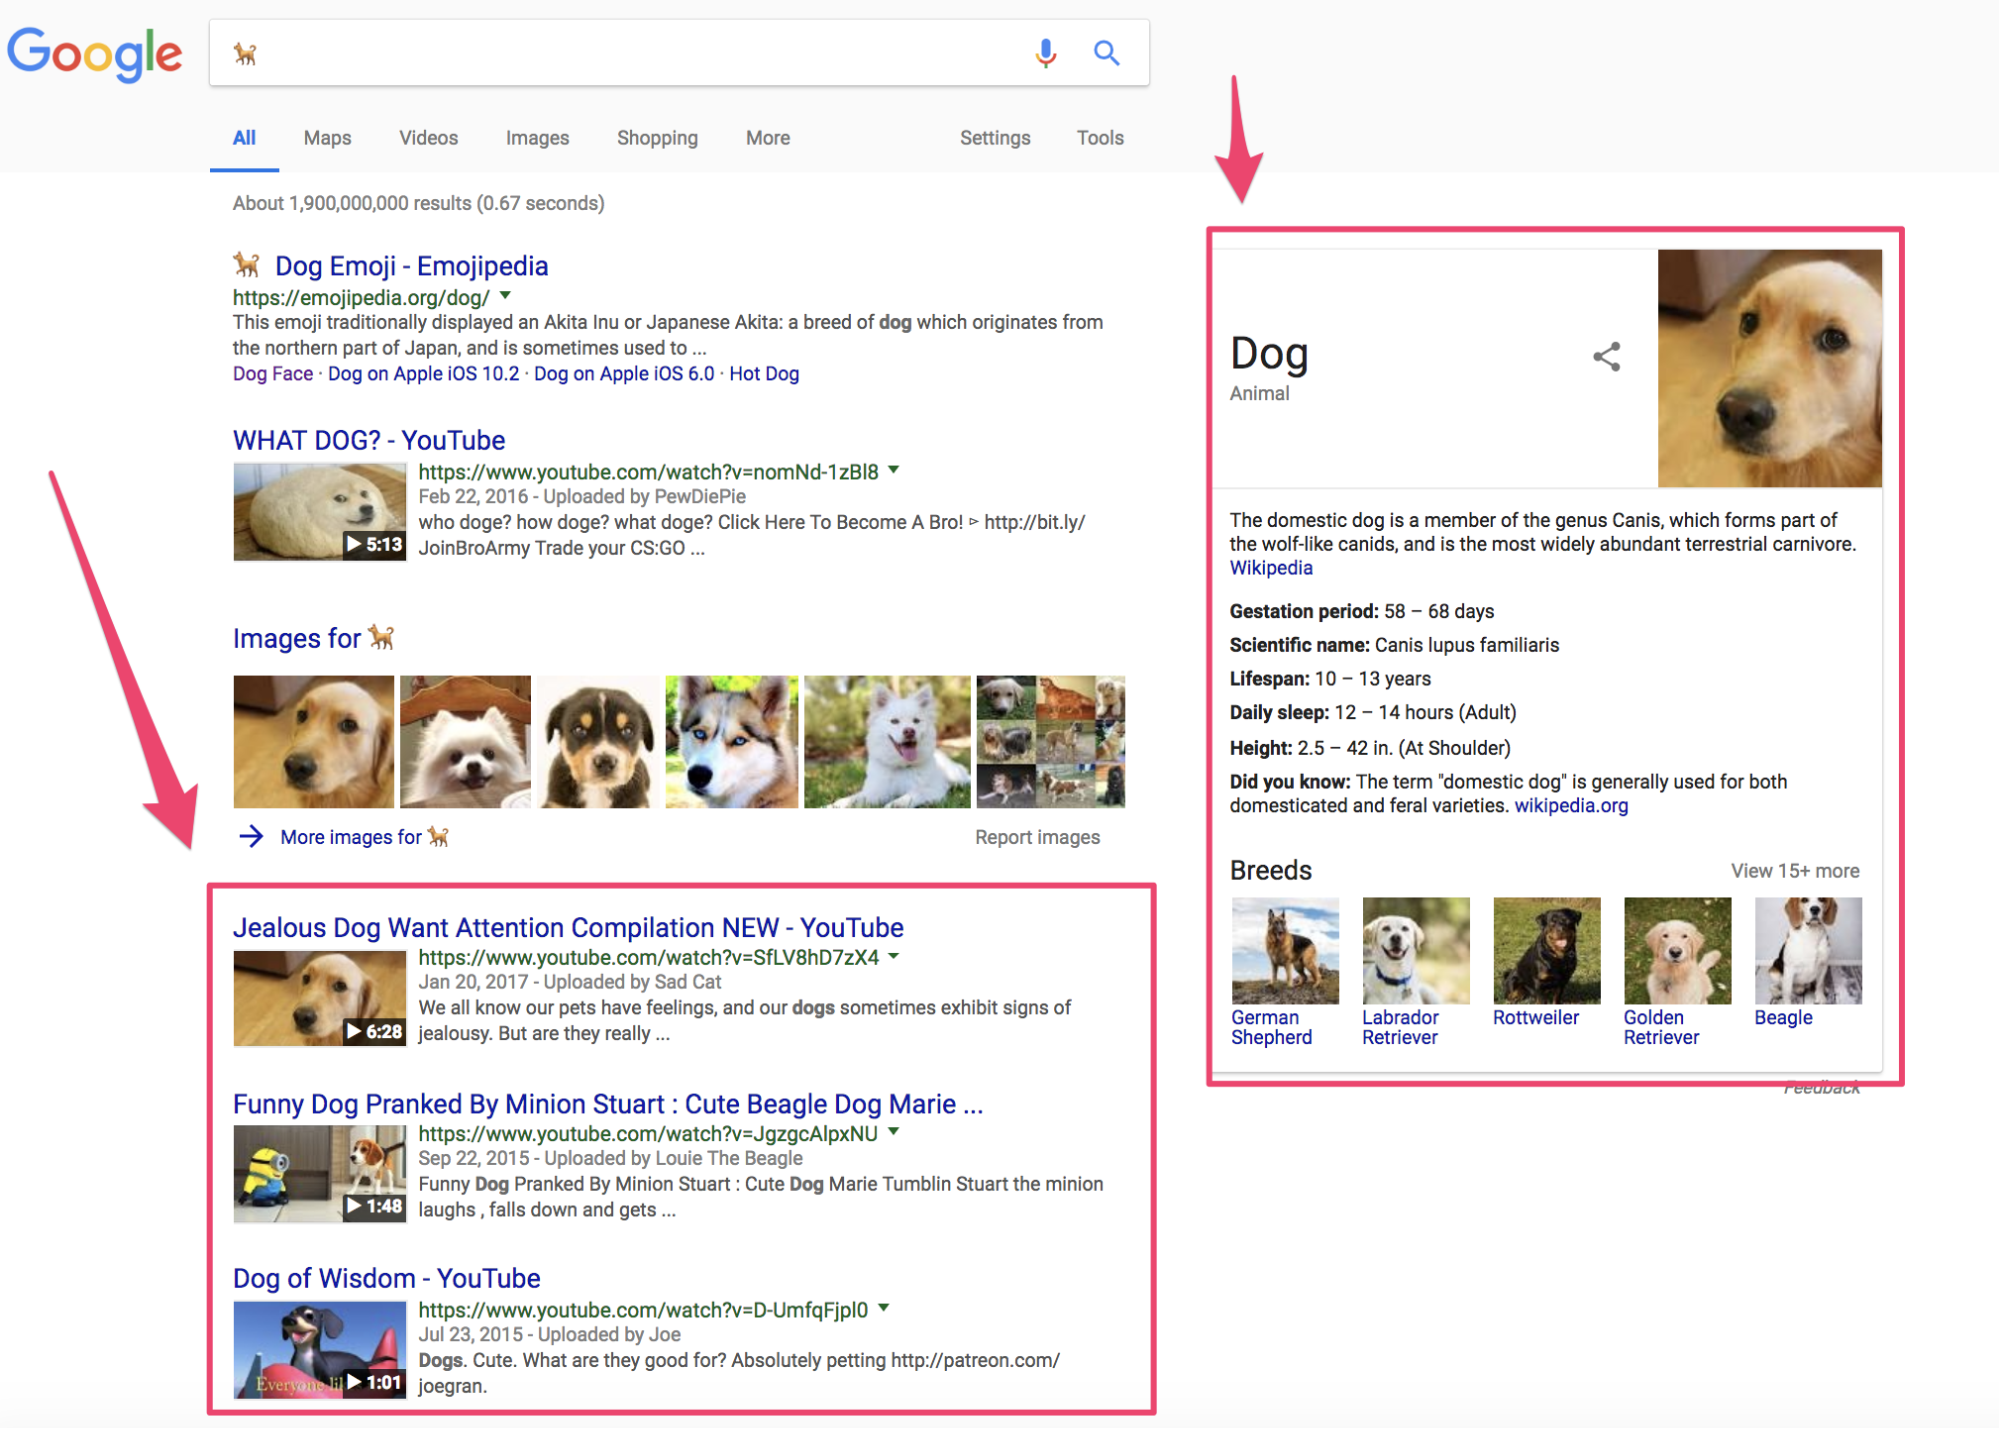Switch to the Maps tab
The width and height of the screenshot is (1999, 1429).
tap(327, 138)
